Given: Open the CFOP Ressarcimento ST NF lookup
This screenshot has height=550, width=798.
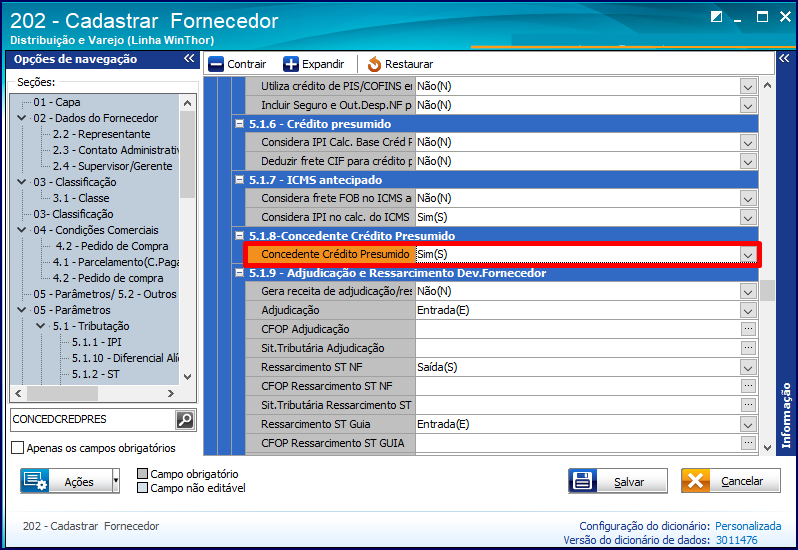Looking at the screenshot, I should pos(748,386).
